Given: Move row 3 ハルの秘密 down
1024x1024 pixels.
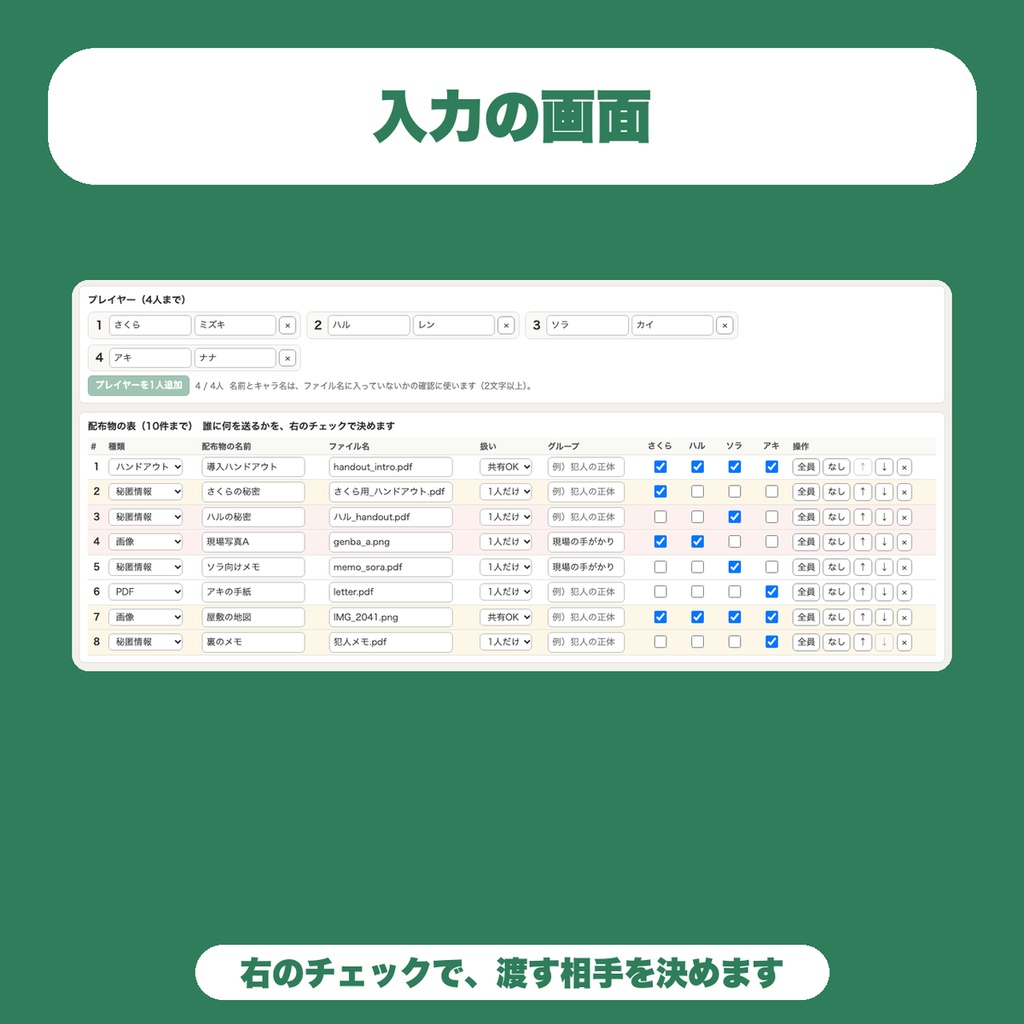Looking at the screenshot, I should pos(884,517).
